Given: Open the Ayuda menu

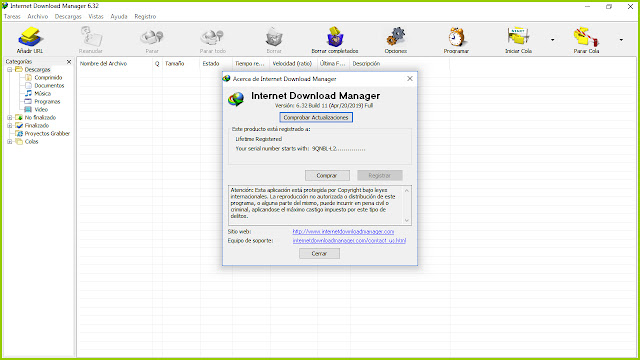Looking at the screenshot, I should coord(119,17).
